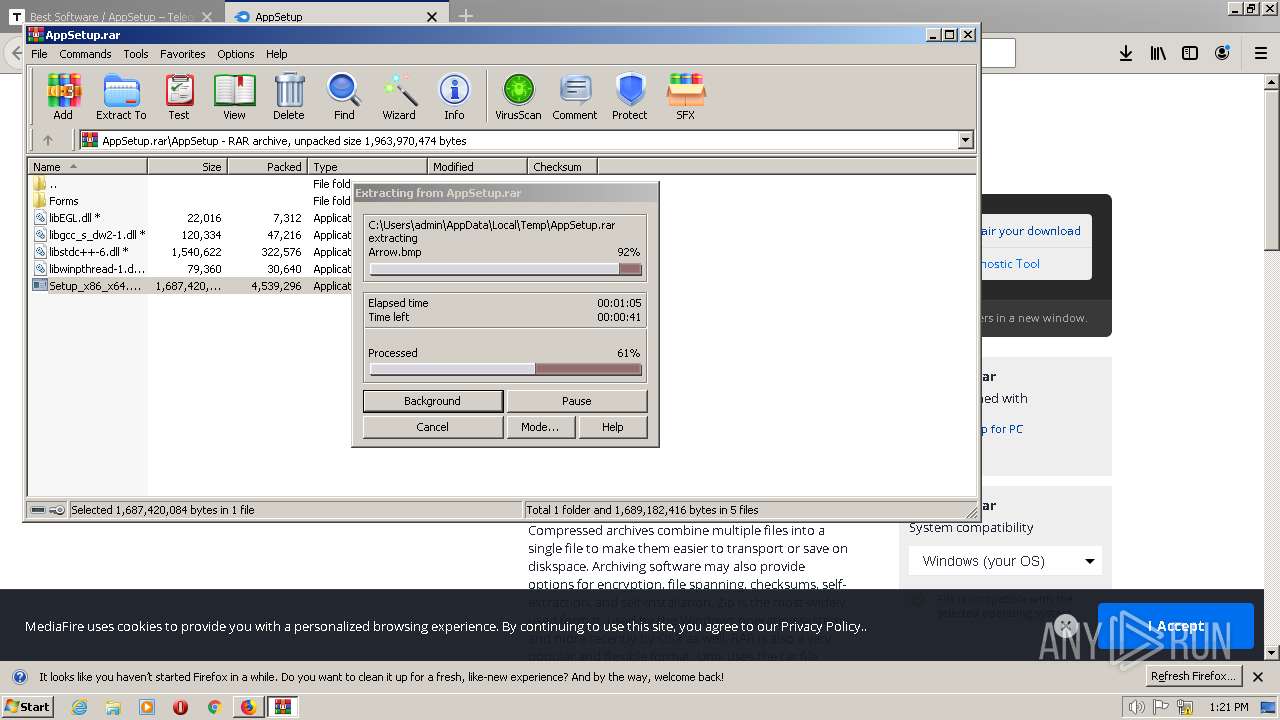Sort by Size column header
1280x720 pixels.
[188, 167]
